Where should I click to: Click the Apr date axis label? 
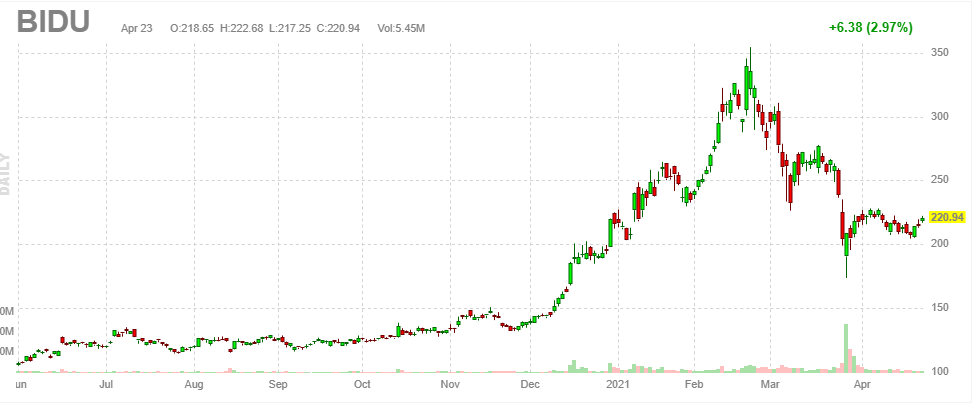(x=861, y=385)
